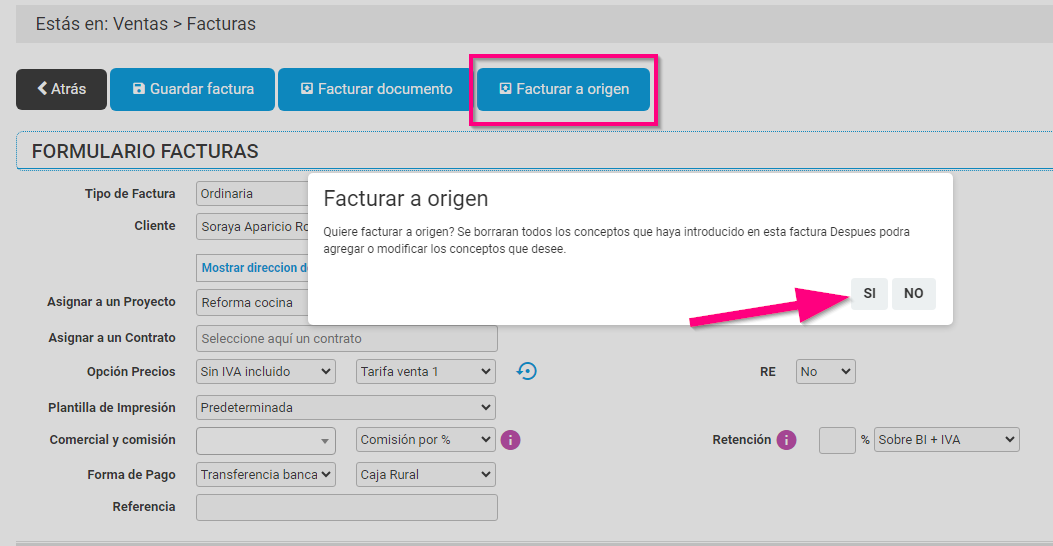The width and height of the screenshot is (1053, 546).
Task: Click Seleccione aquí un contrato field
Action: (347, 338)
